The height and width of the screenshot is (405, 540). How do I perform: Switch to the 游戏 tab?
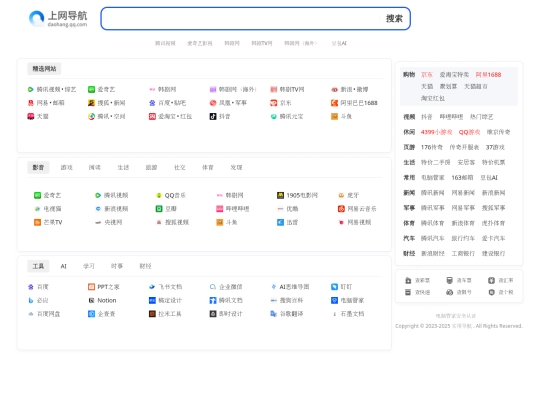click(66, 168)
